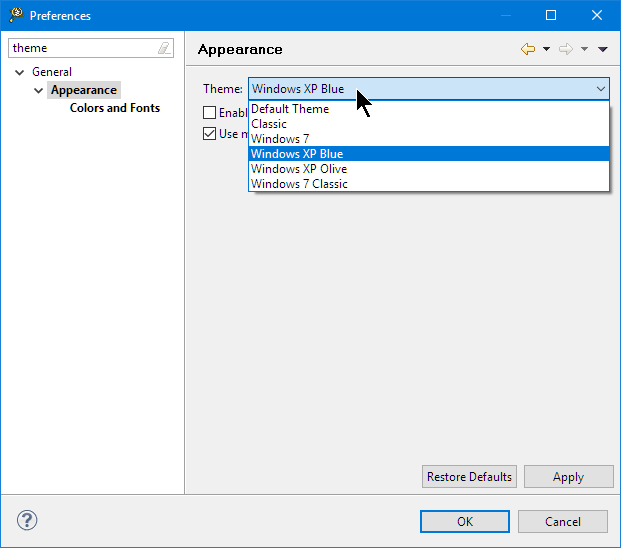
Task: Toggle the Enable checkbox under Theme
Action: 209,112
